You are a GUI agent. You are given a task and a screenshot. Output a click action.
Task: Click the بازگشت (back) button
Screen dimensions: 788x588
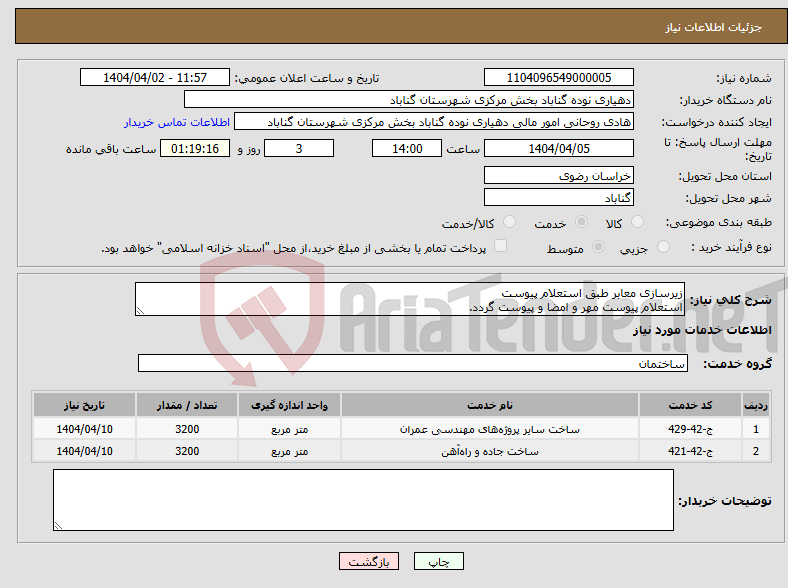point(369,561)
